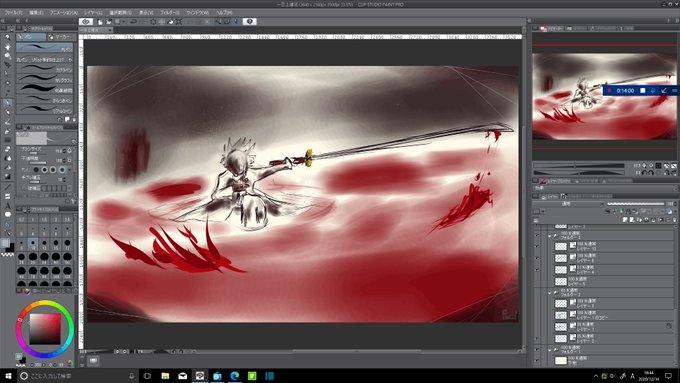Adjust stabilization value stepper arrows
This screenshot has height=383, width=680.
(x=64, y=179)
